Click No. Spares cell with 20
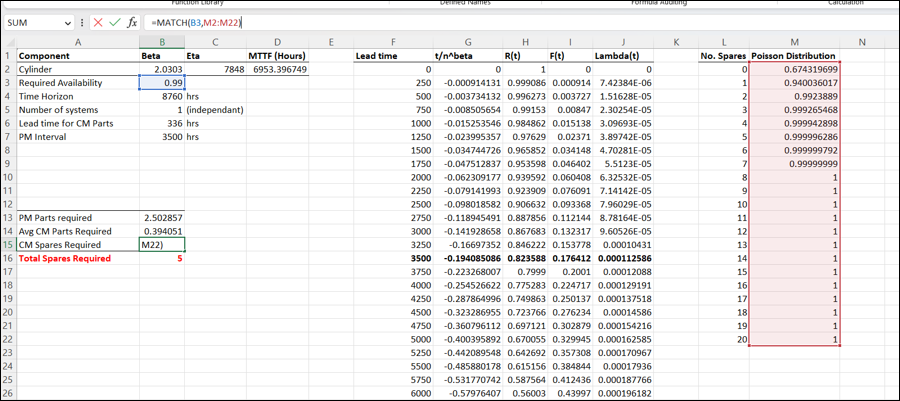This screenshot has width=900, height=401. click(x=723, y=340)
